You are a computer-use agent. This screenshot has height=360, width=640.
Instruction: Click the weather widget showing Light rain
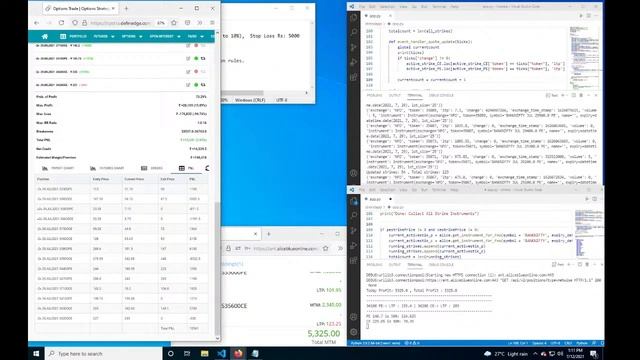pyautogui.click(x=506, y=353)
